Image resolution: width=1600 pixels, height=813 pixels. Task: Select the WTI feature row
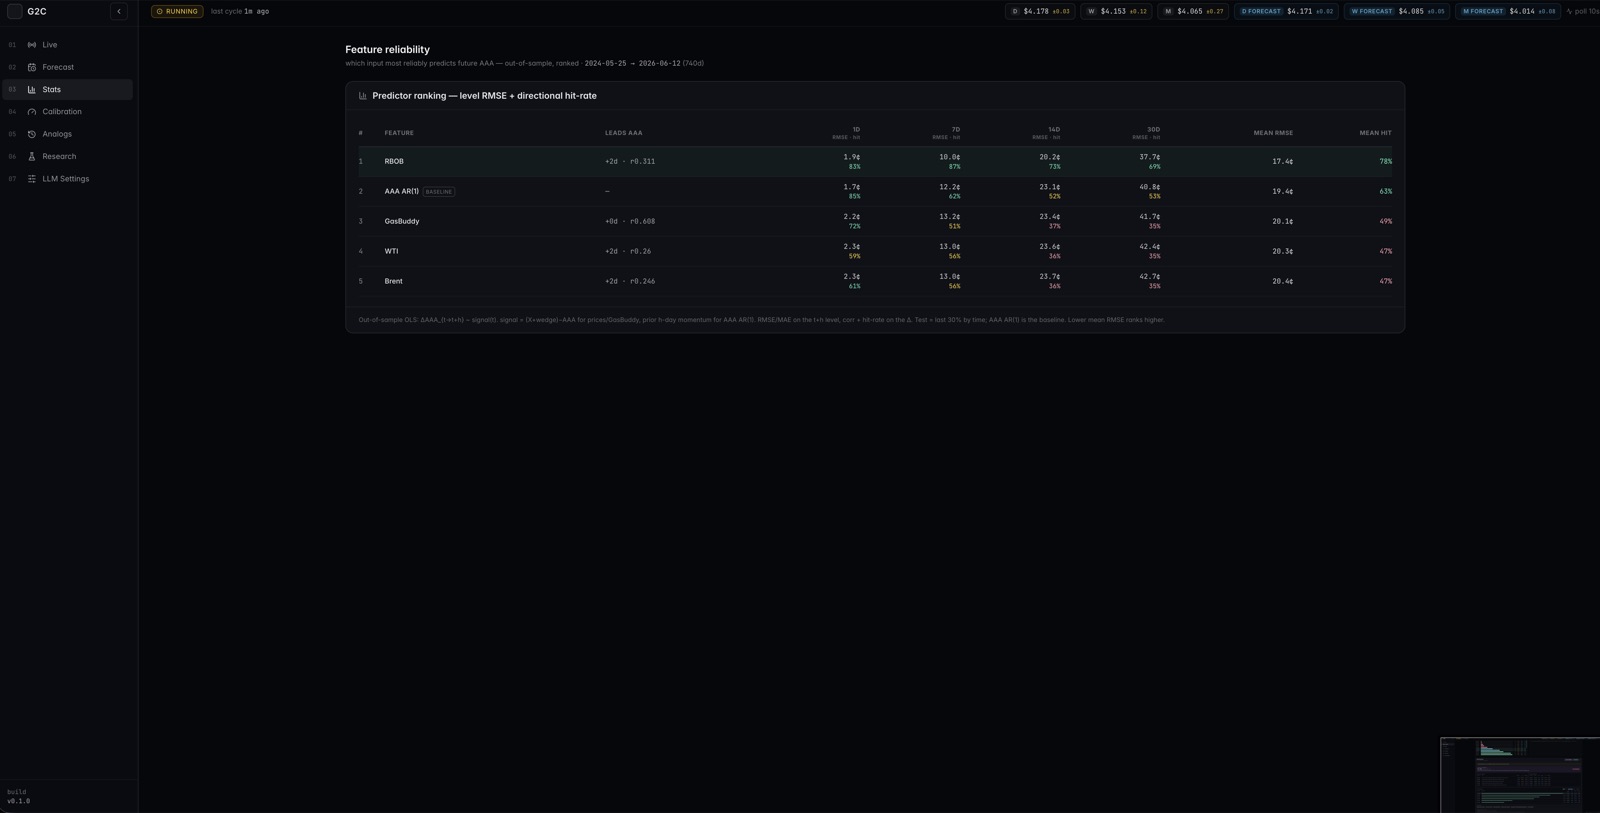[x=875, y=251]
